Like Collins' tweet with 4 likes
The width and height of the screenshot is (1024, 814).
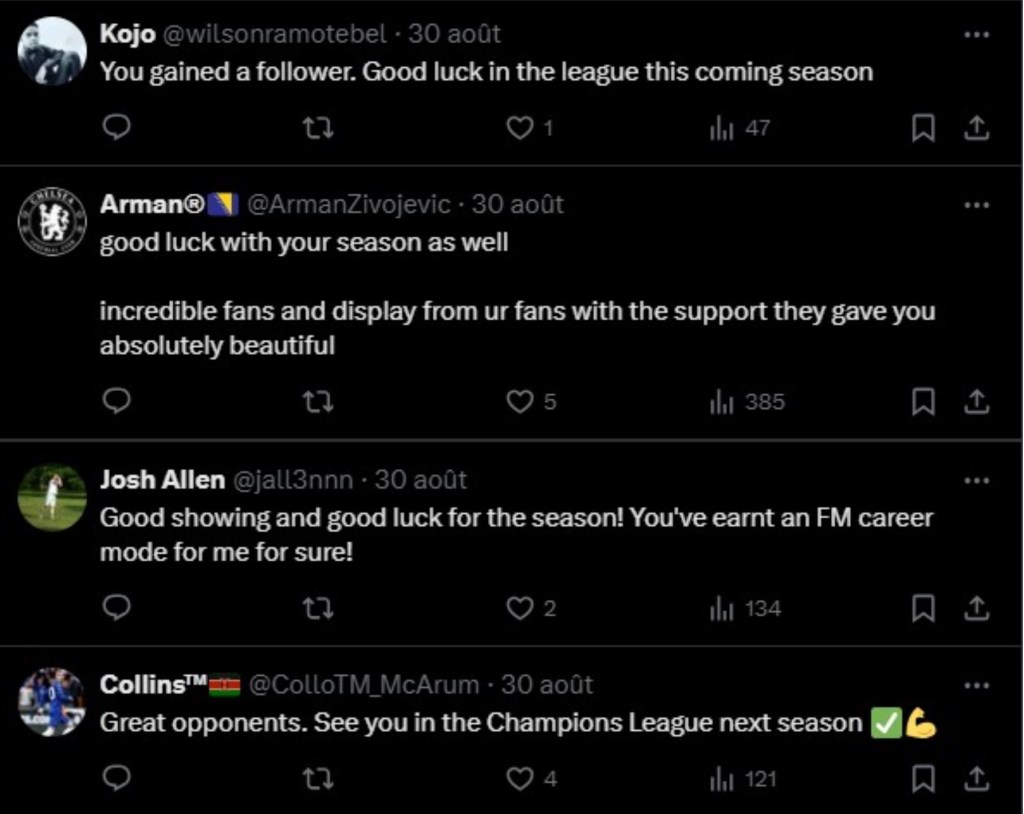520,779
